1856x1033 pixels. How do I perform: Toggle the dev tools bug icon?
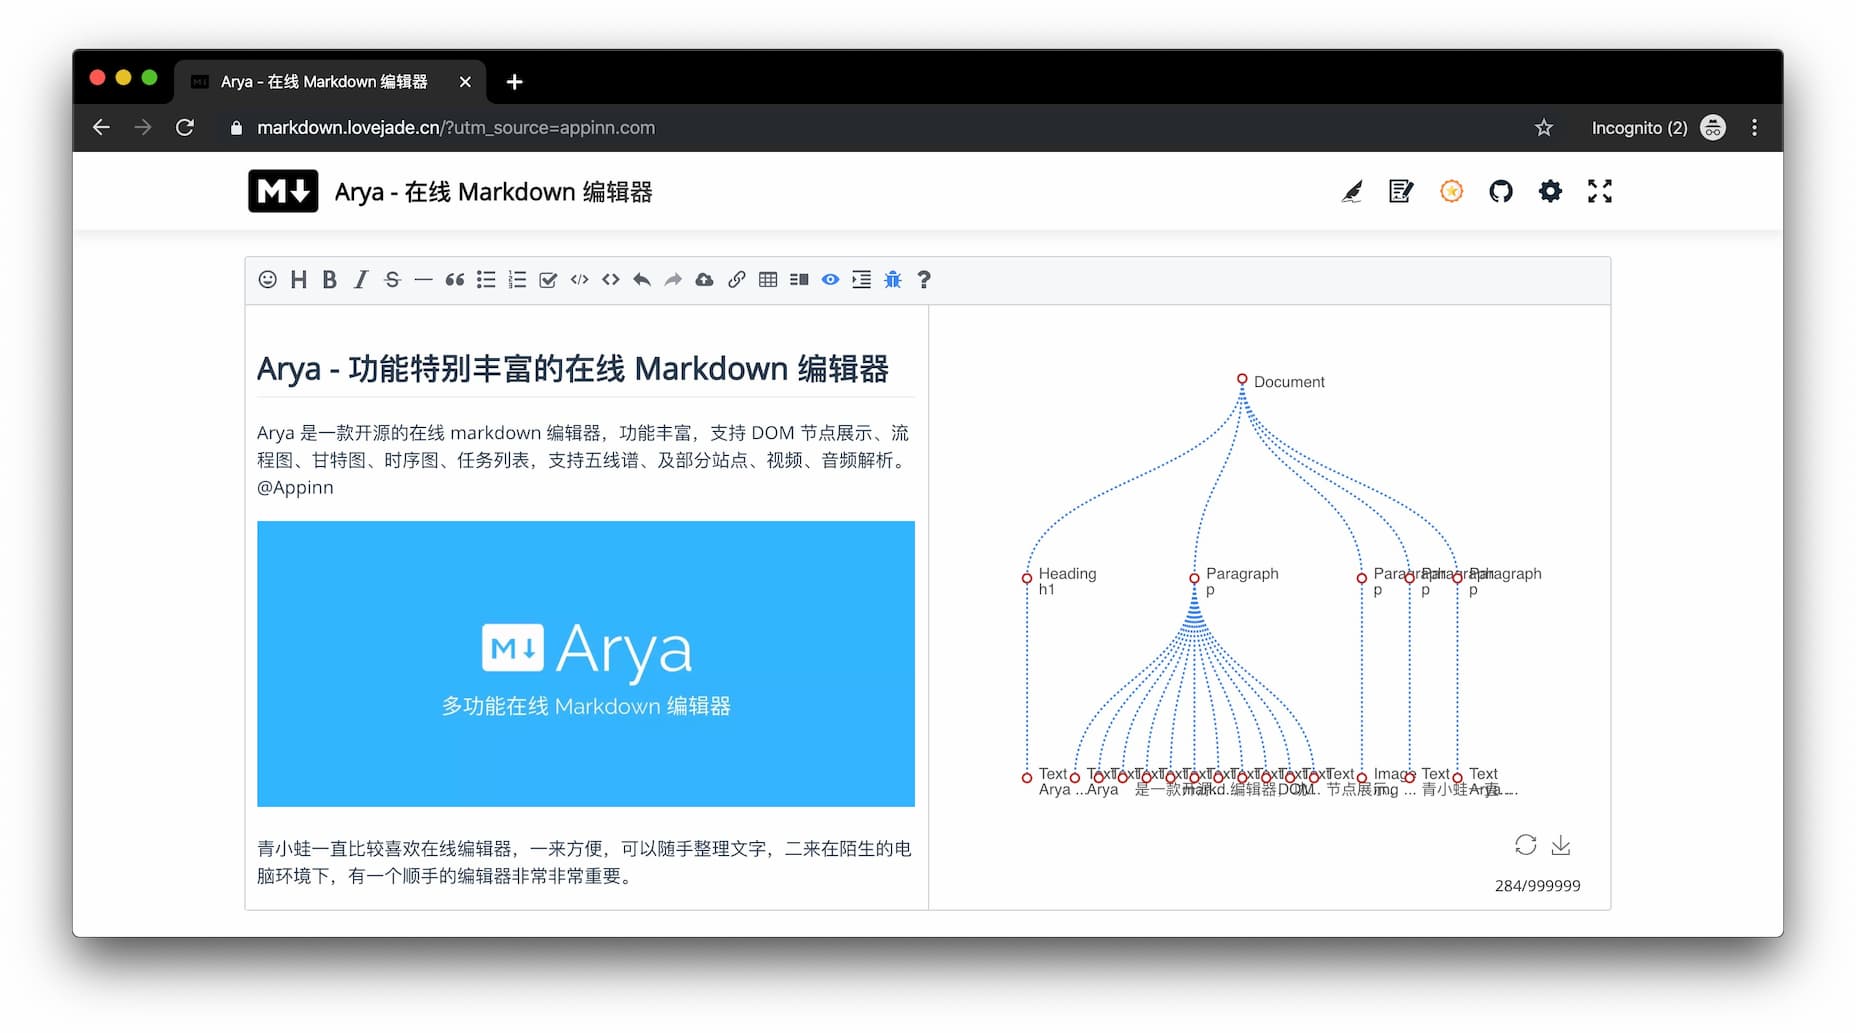[893, 280]
